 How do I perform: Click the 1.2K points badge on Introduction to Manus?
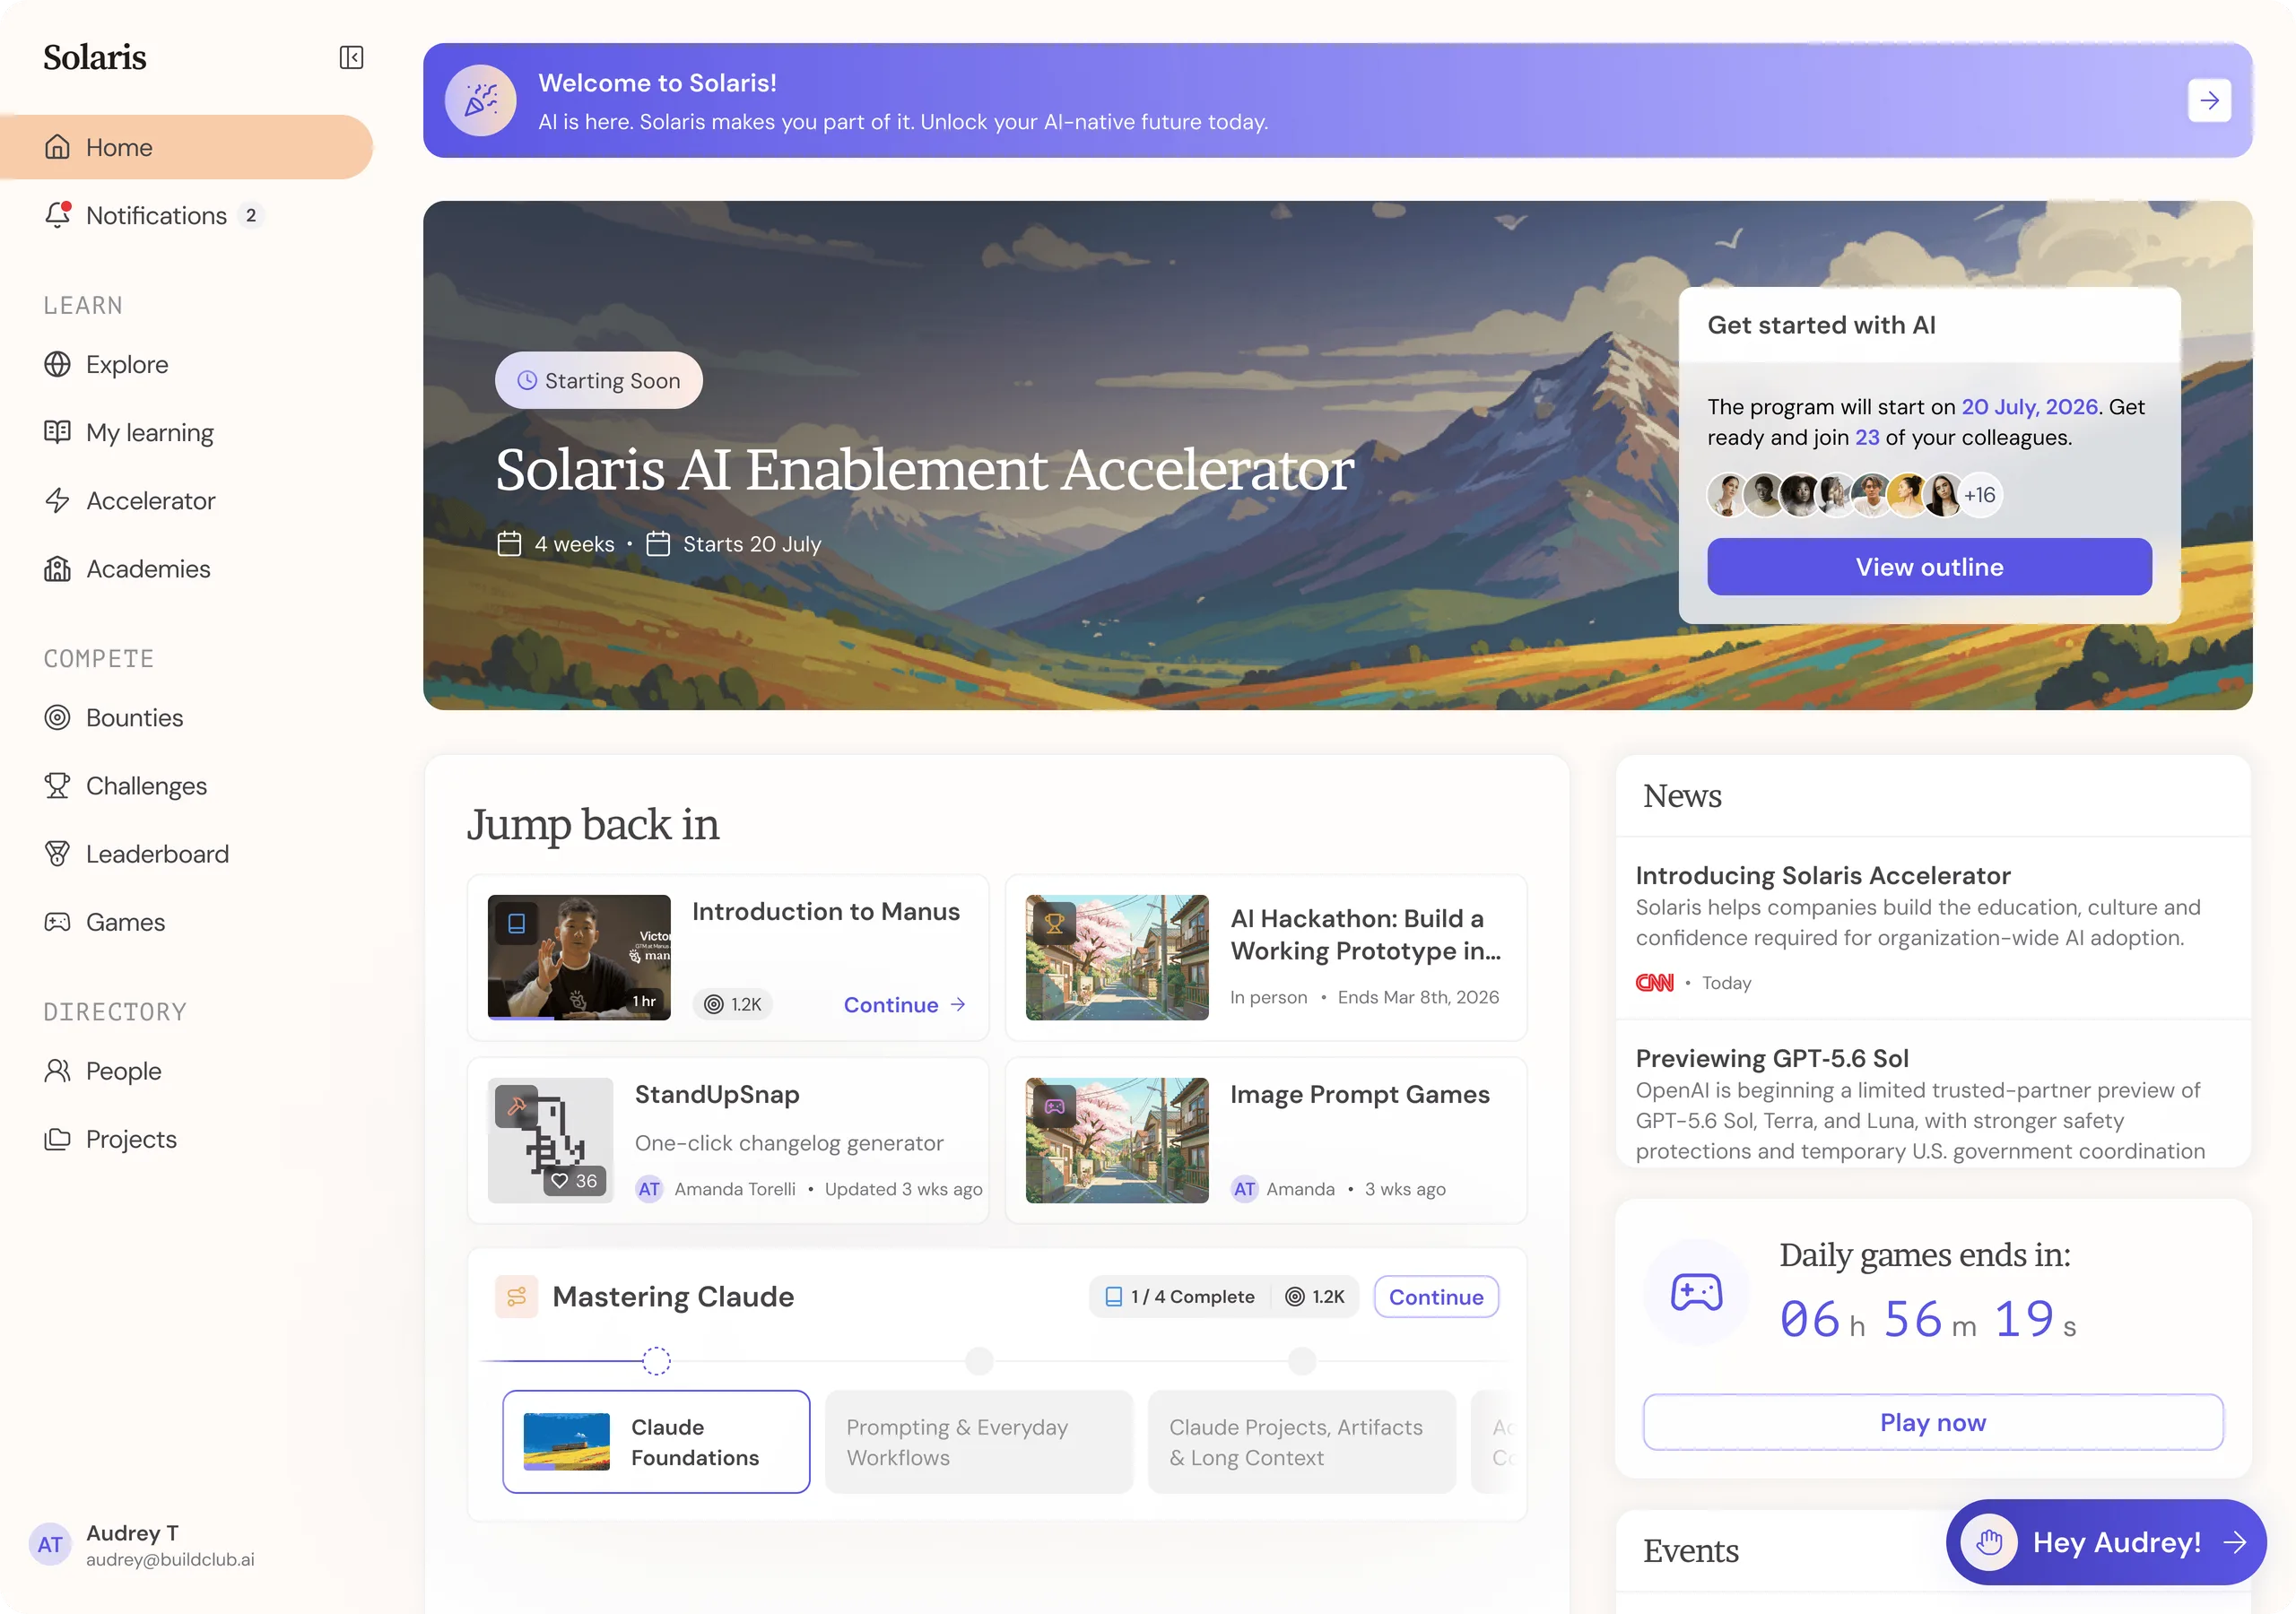pyautogui.click(x=733, y=1004)
